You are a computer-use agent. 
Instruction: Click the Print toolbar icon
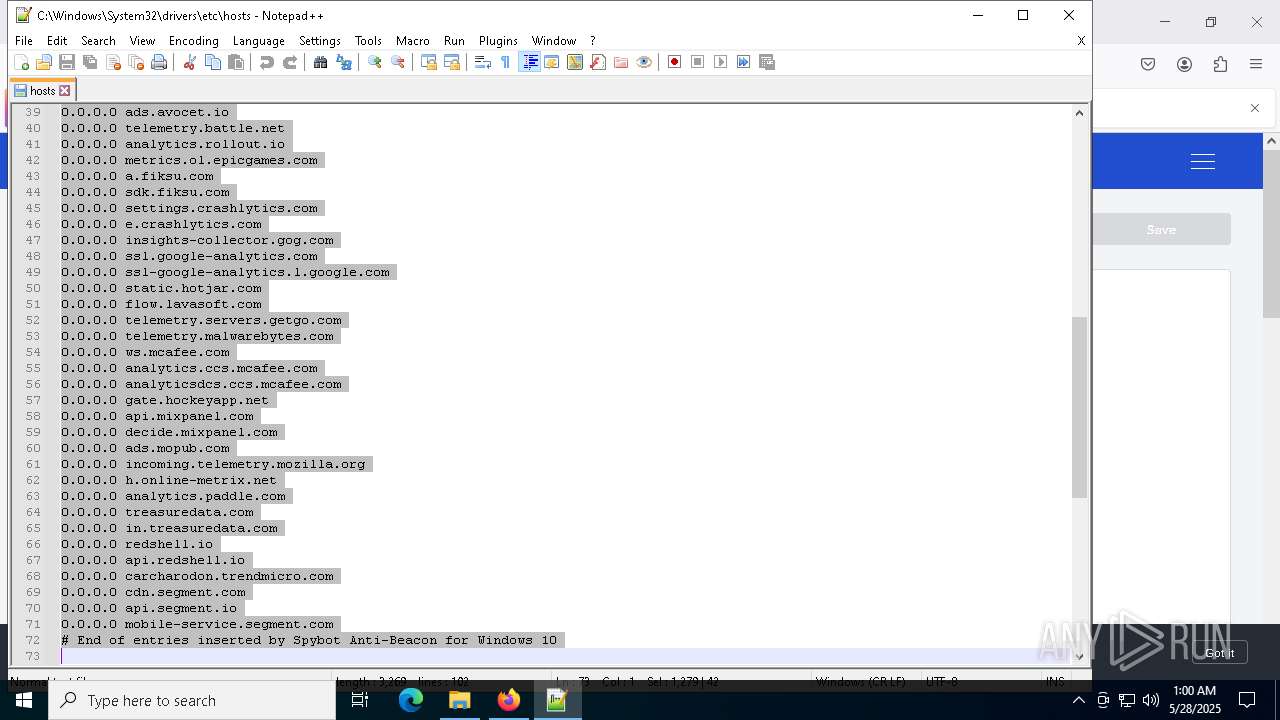159,62
